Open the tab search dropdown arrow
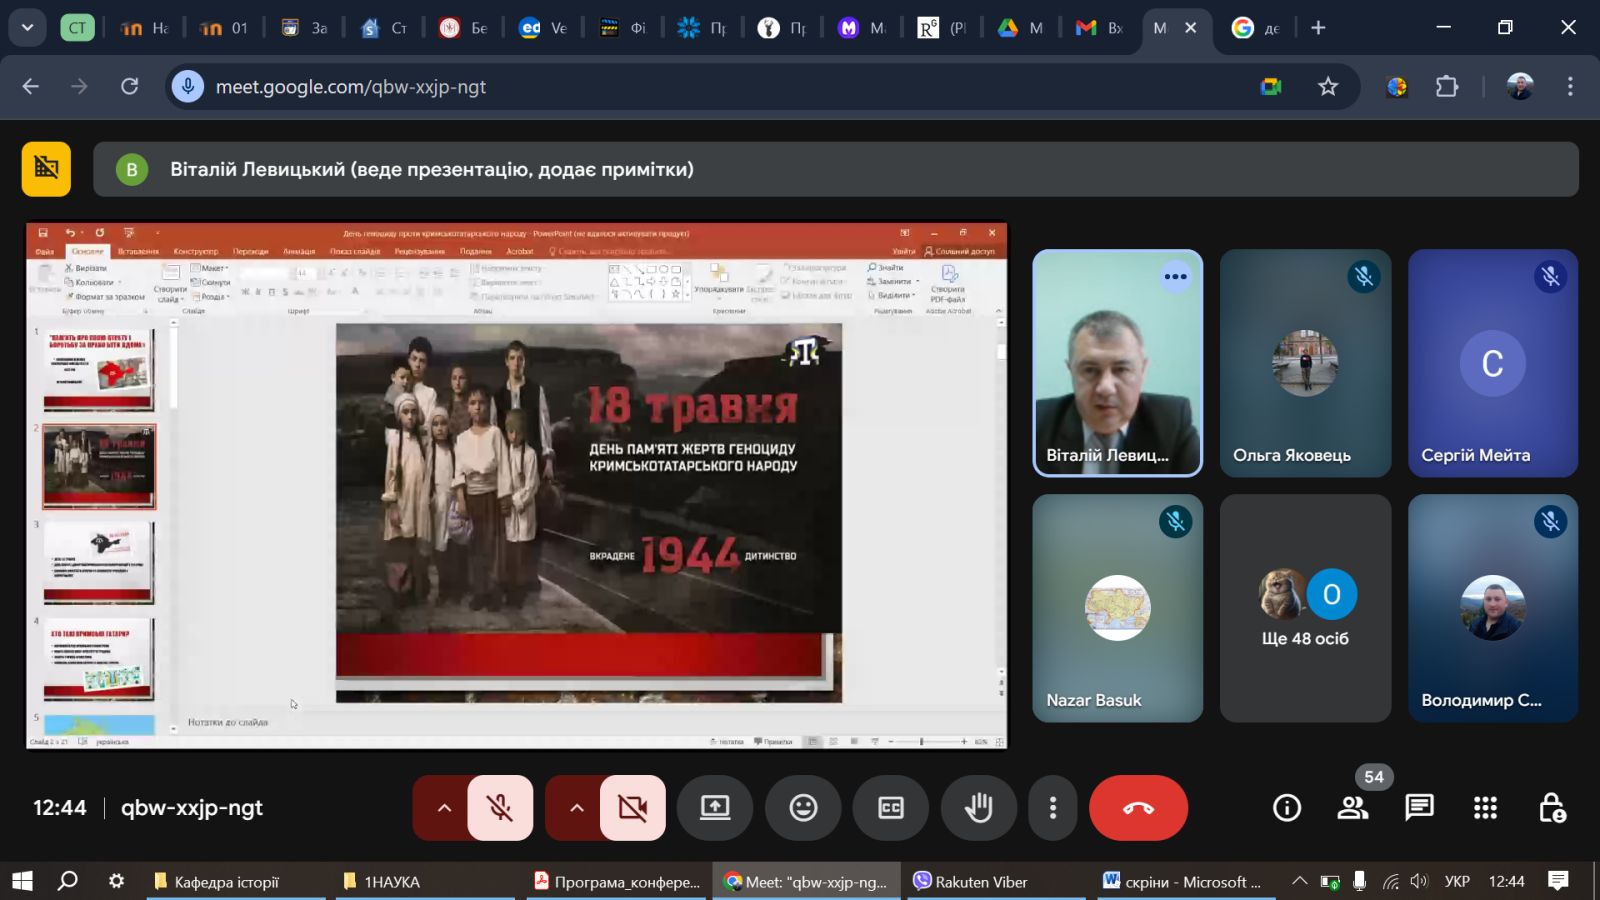1600x900 pixels. 27,28
